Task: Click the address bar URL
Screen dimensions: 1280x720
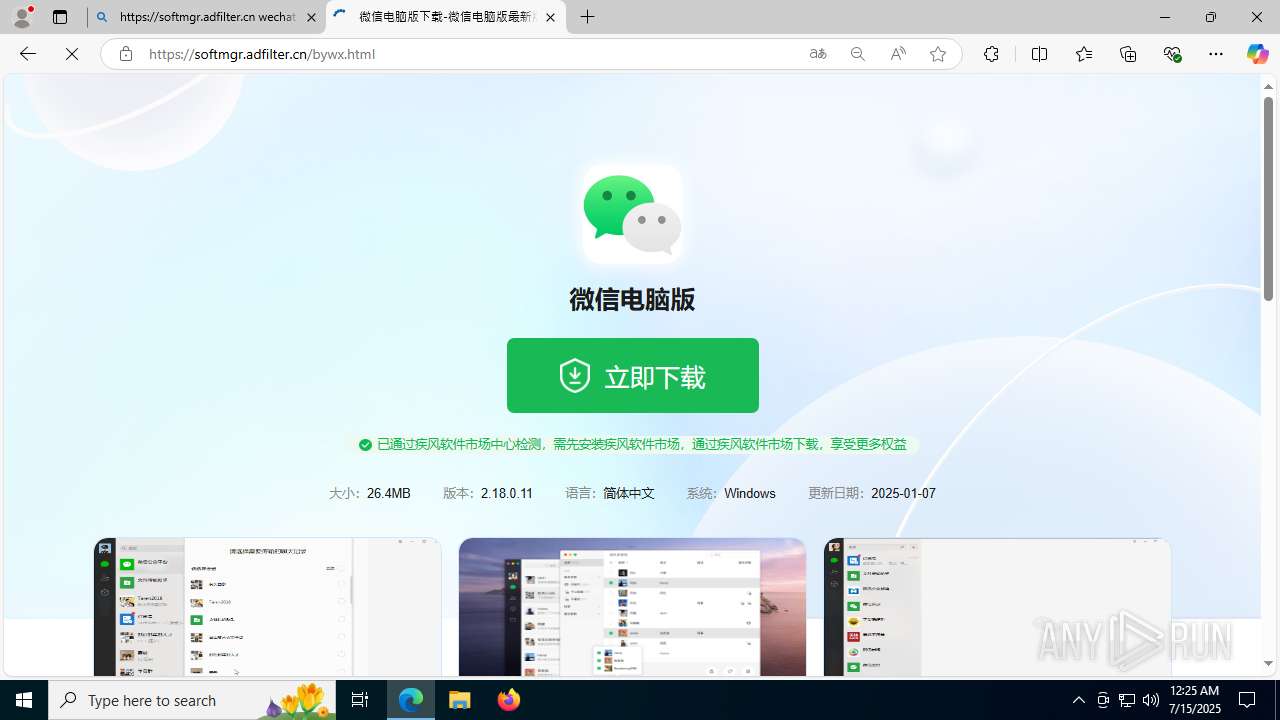Action: click(x=262, y=54)
